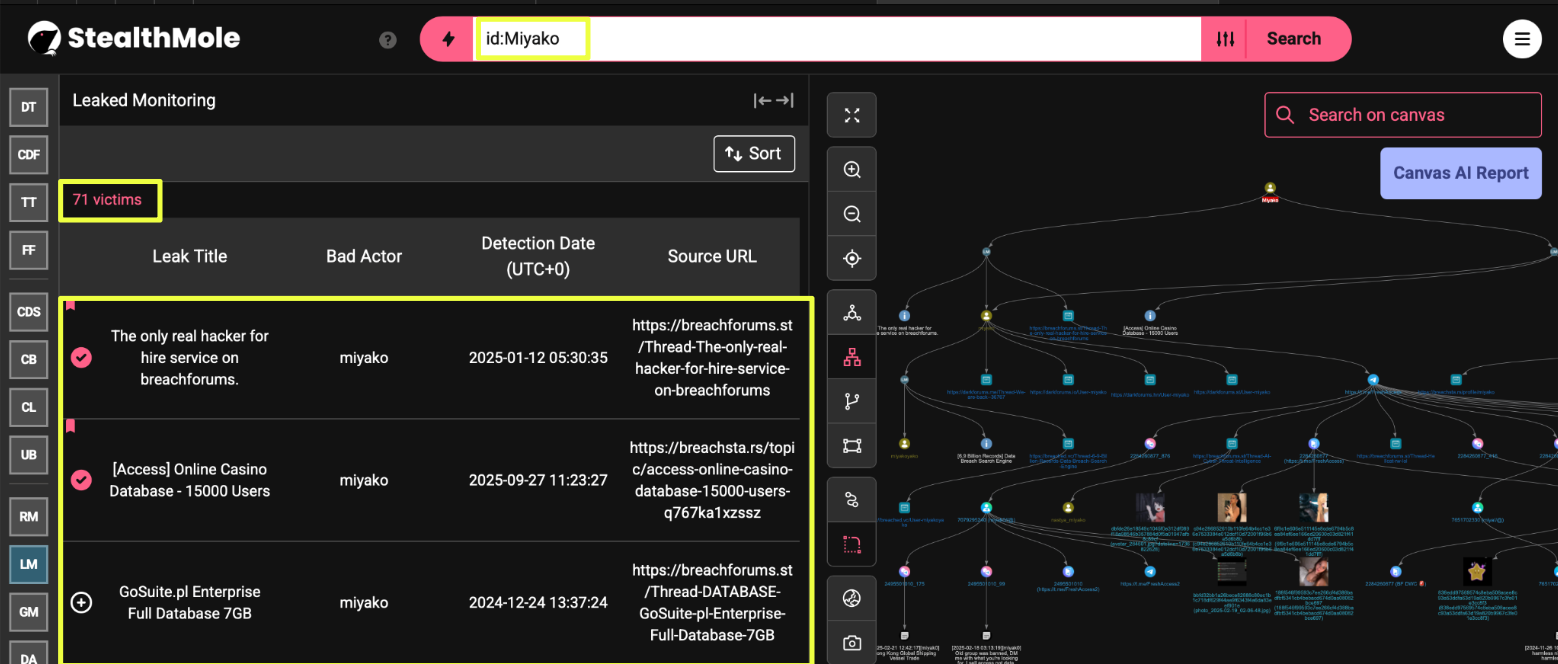Screen dimensions: 1558x664
Task: Open the Sort options
Action: [x=753, y=153]
